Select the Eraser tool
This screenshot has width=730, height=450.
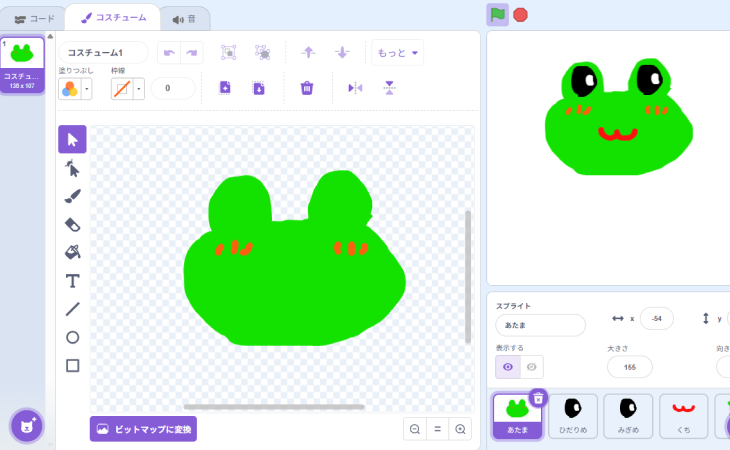click(72, 224)
